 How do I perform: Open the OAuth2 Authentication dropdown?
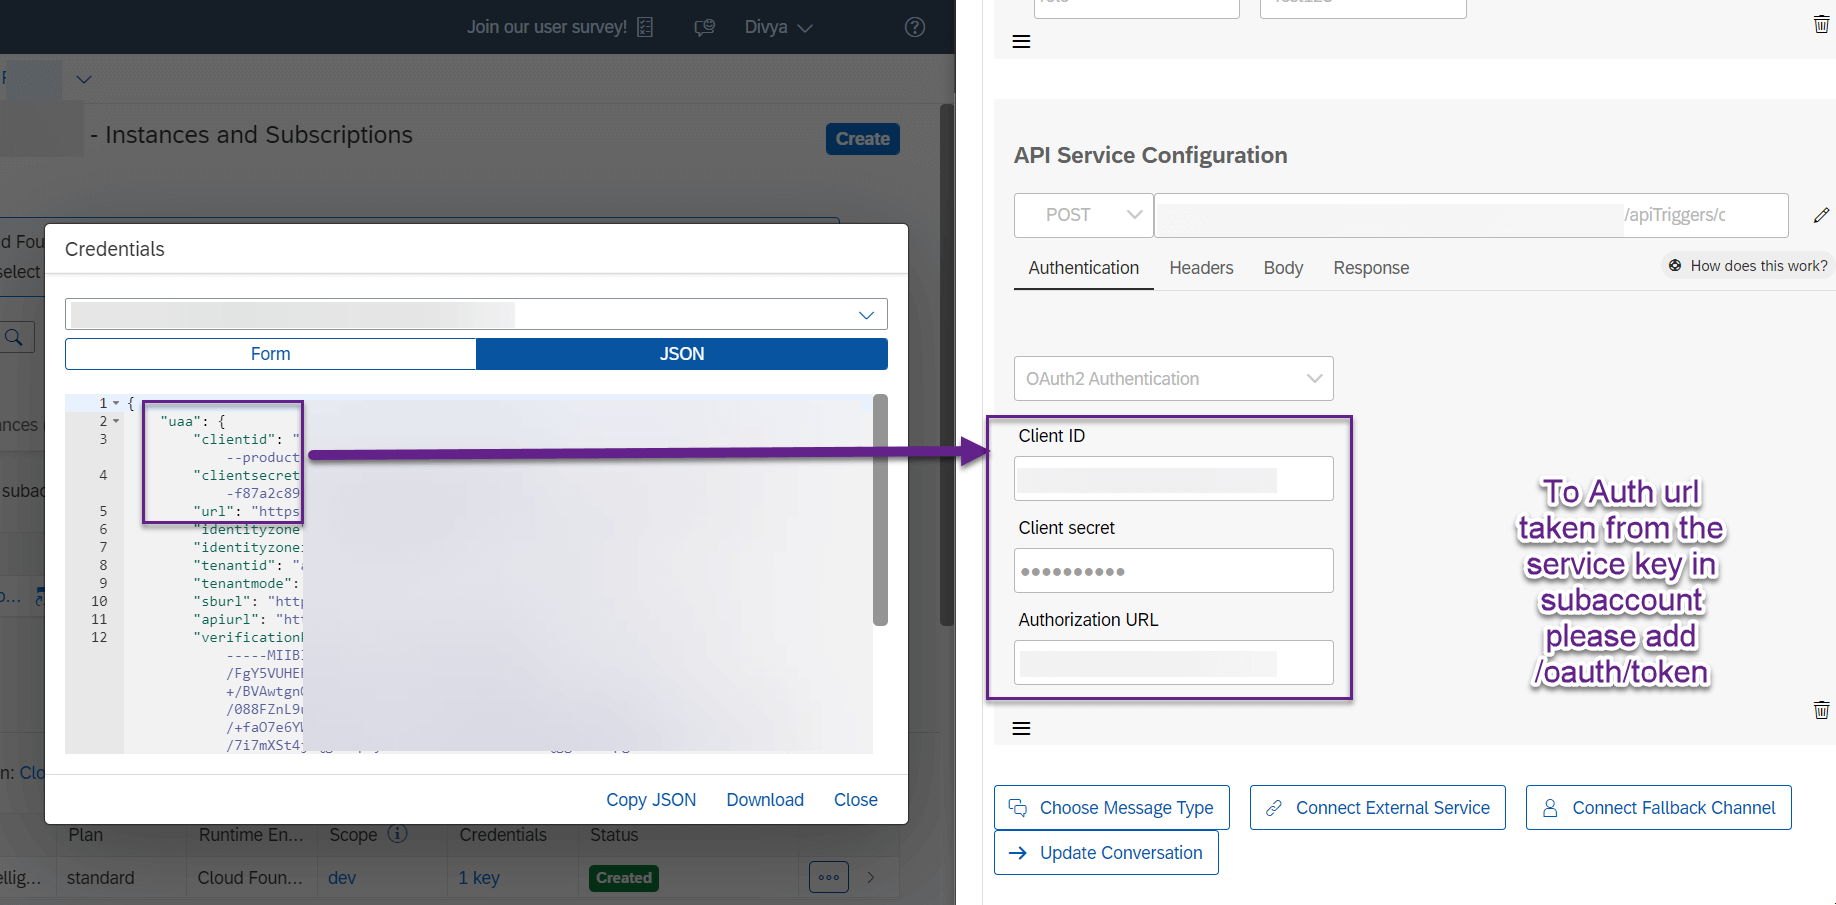coord(1172,378)
